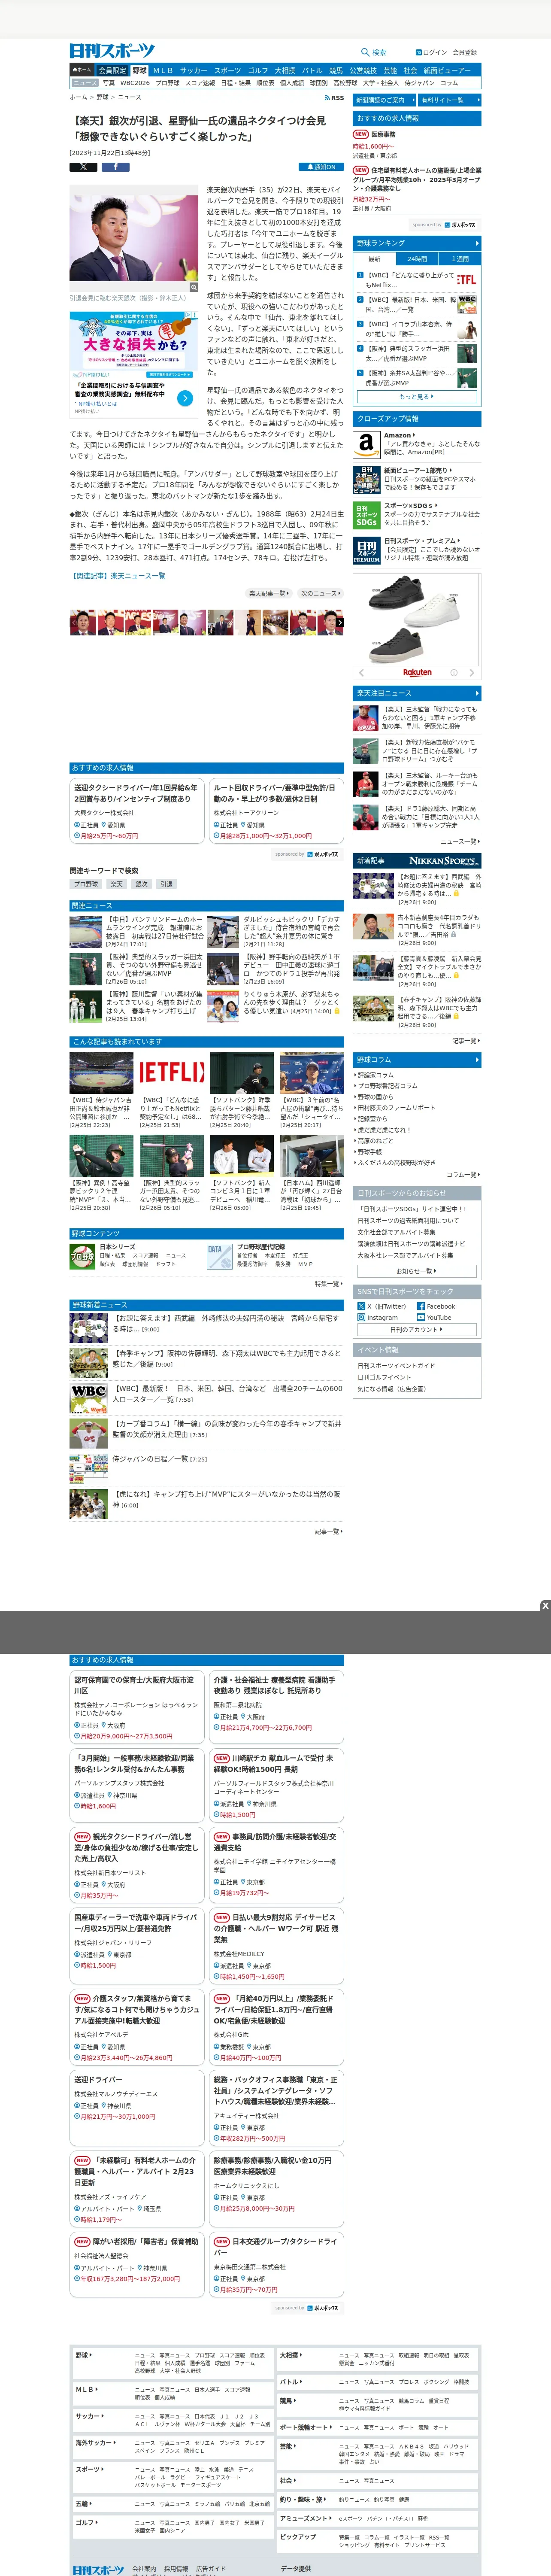Viewport: 551px width, 2576px height.
Task: Open the 【関連記事】楽天ニュース一覧 link
Action: pyautogui.click(x=117, y=576)
